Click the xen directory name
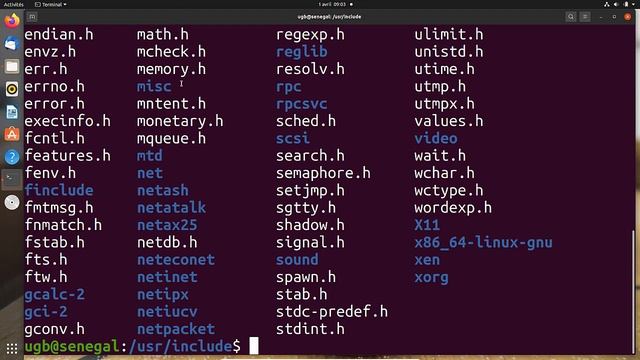 click(427, 260)
